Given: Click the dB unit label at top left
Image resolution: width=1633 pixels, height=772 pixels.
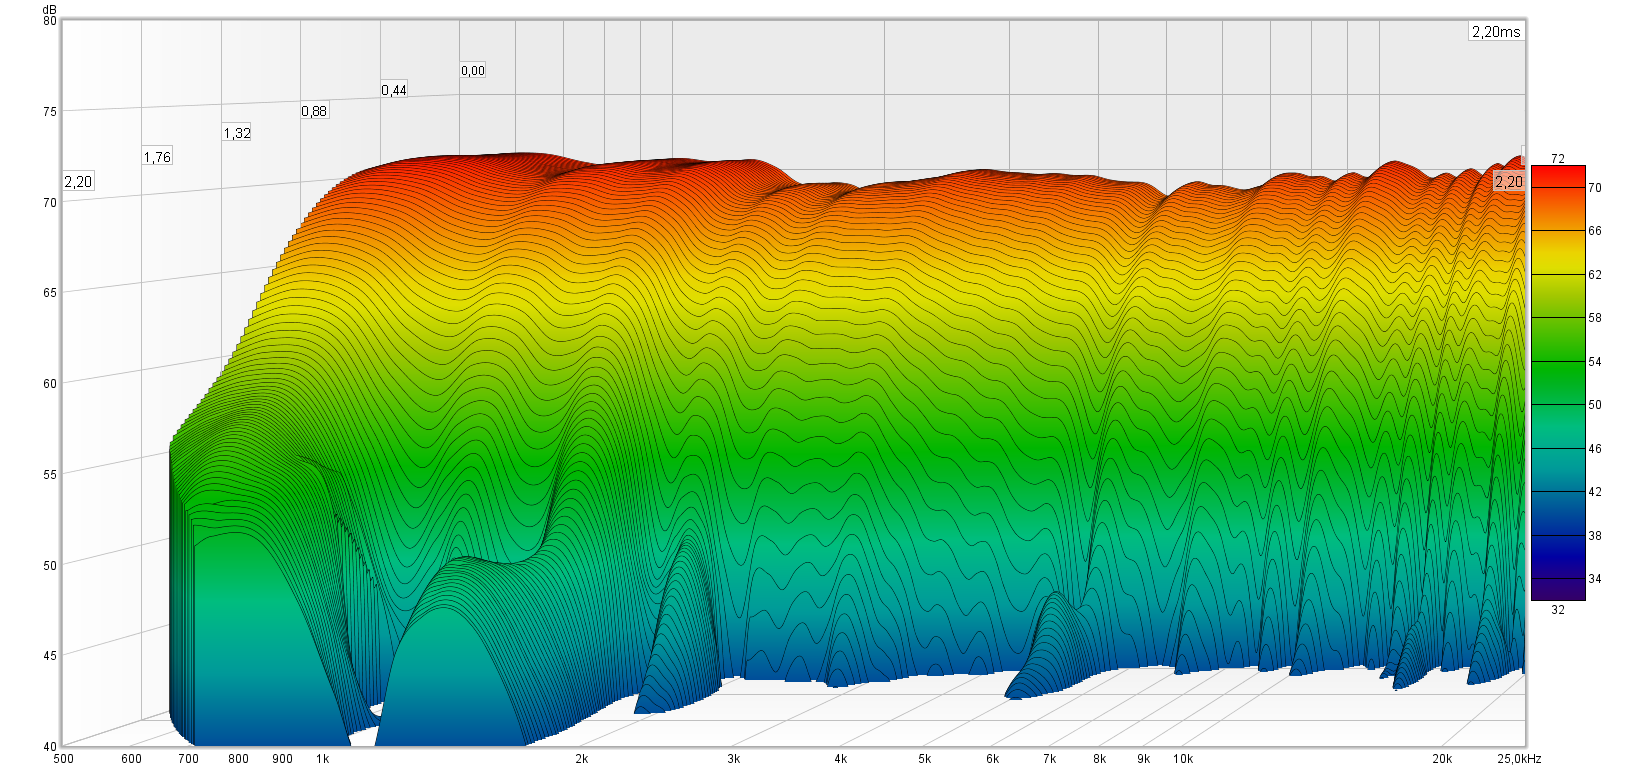Looking at the screenshot, I should pyautogui.click(x=50, y=8).
